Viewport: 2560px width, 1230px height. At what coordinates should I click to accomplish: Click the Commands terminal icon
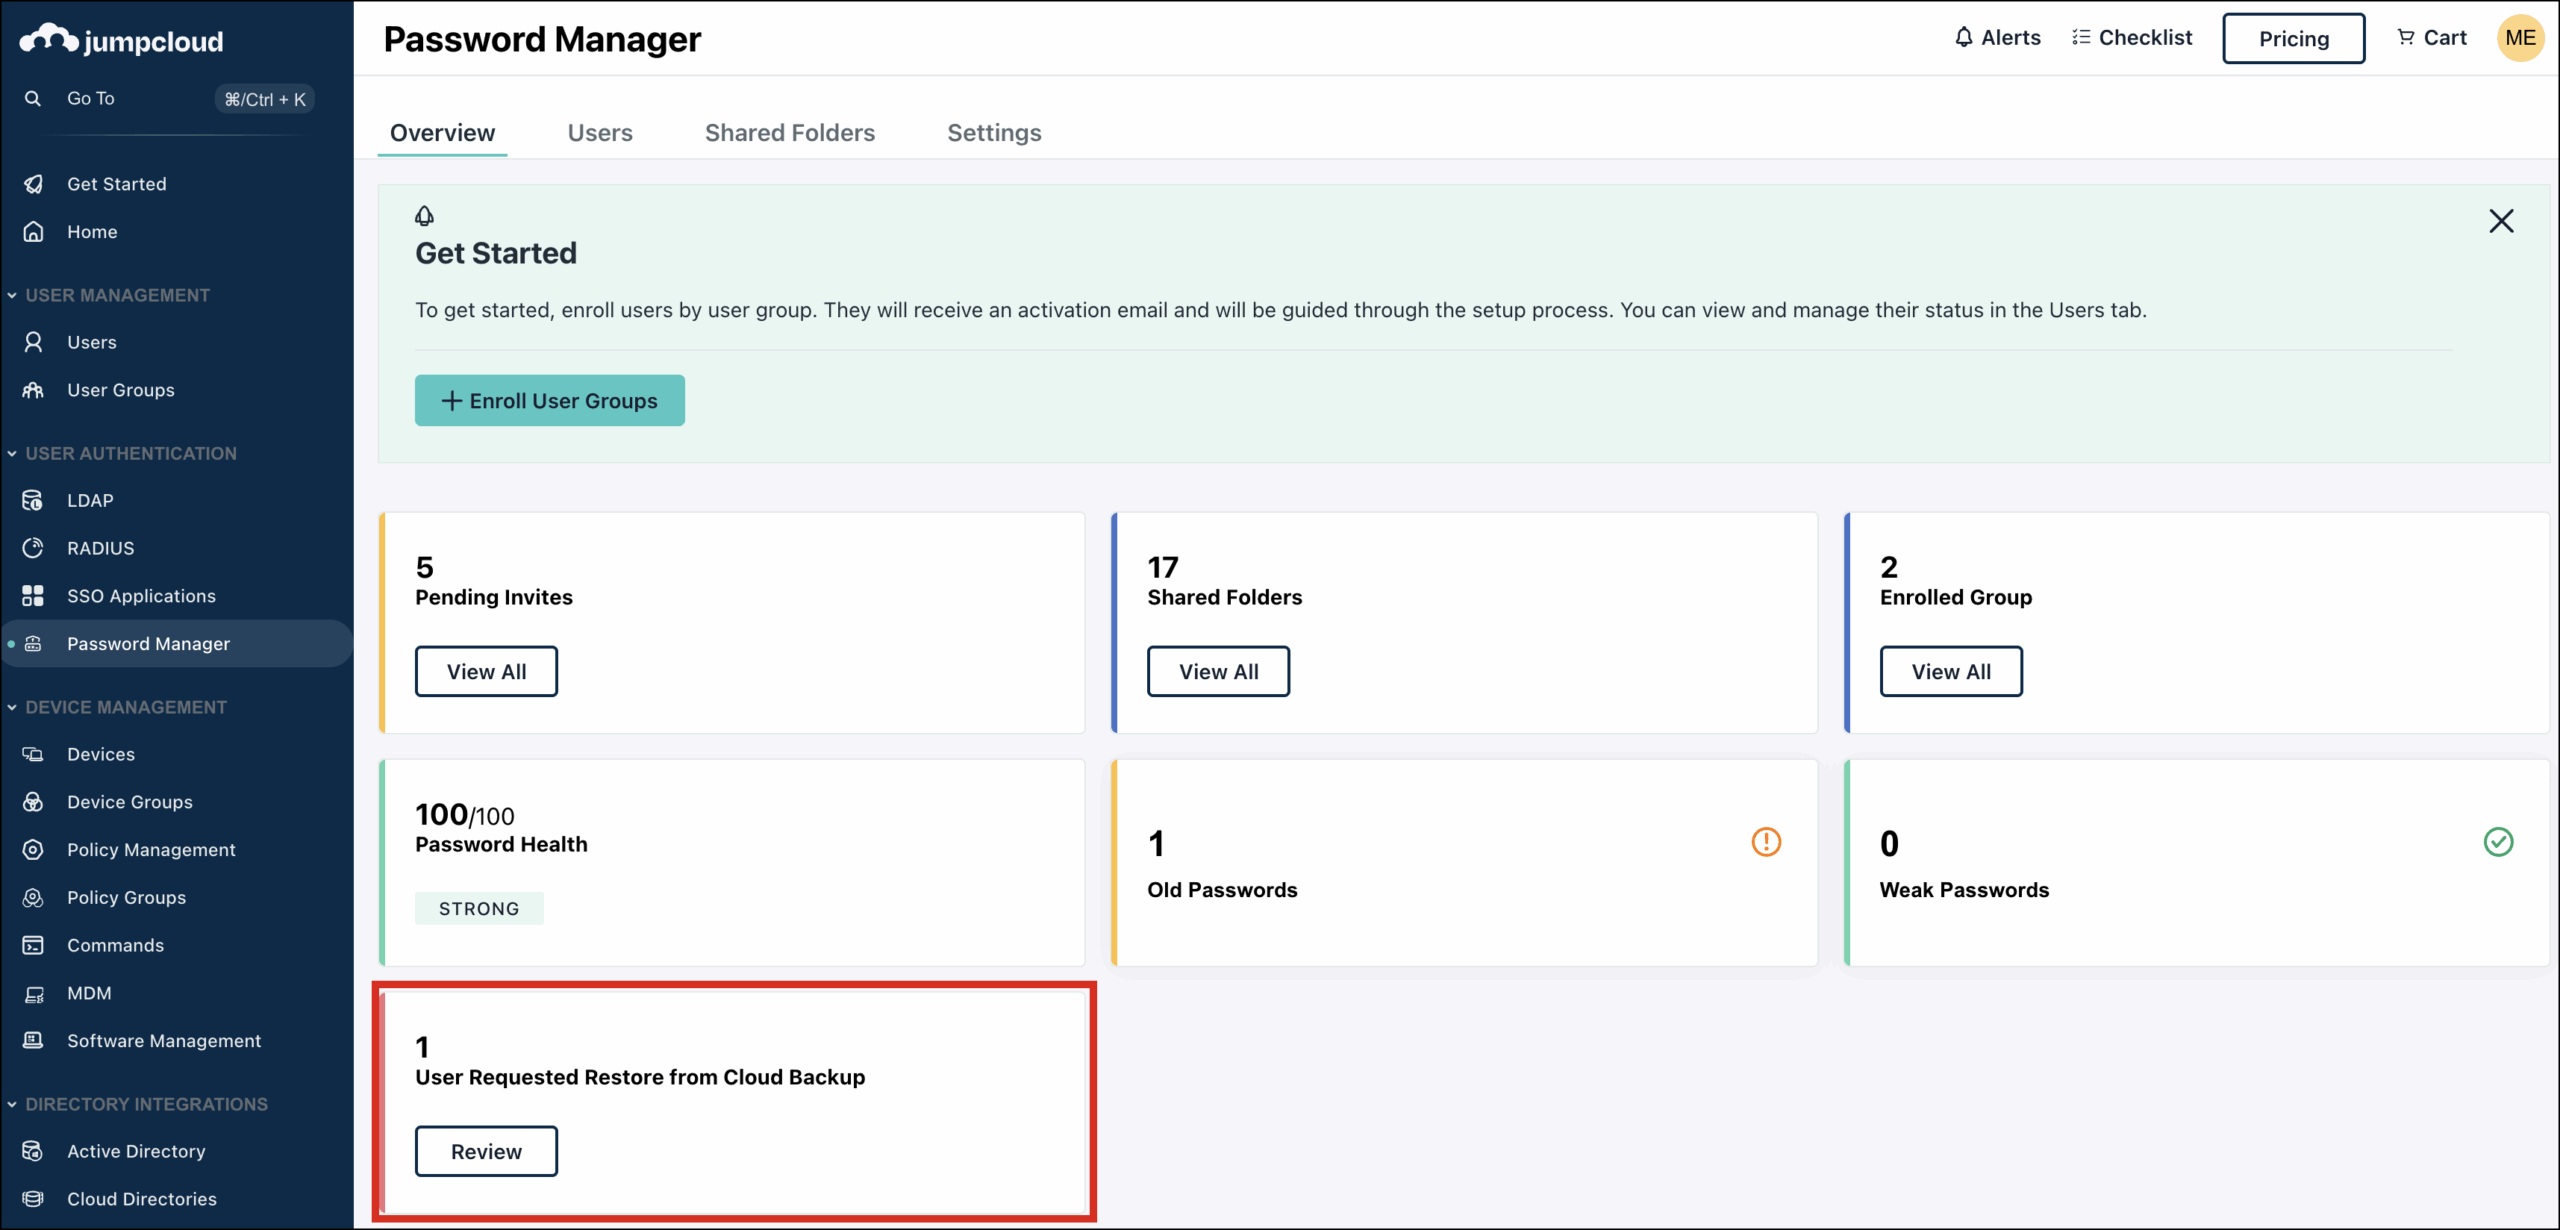33,945
